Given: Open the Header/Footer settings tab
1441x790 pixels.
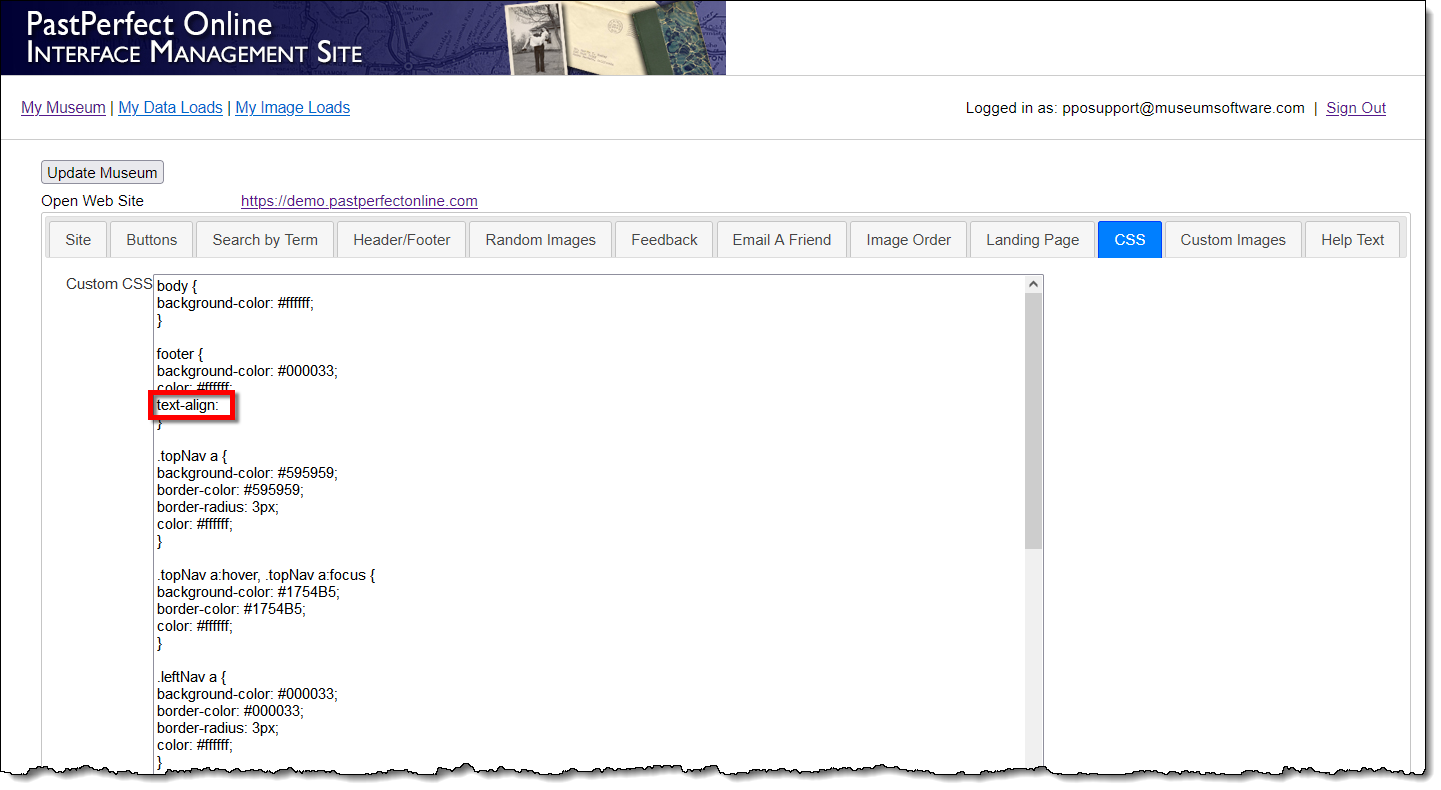Looking at the screenshot, I should click(401, 239).
